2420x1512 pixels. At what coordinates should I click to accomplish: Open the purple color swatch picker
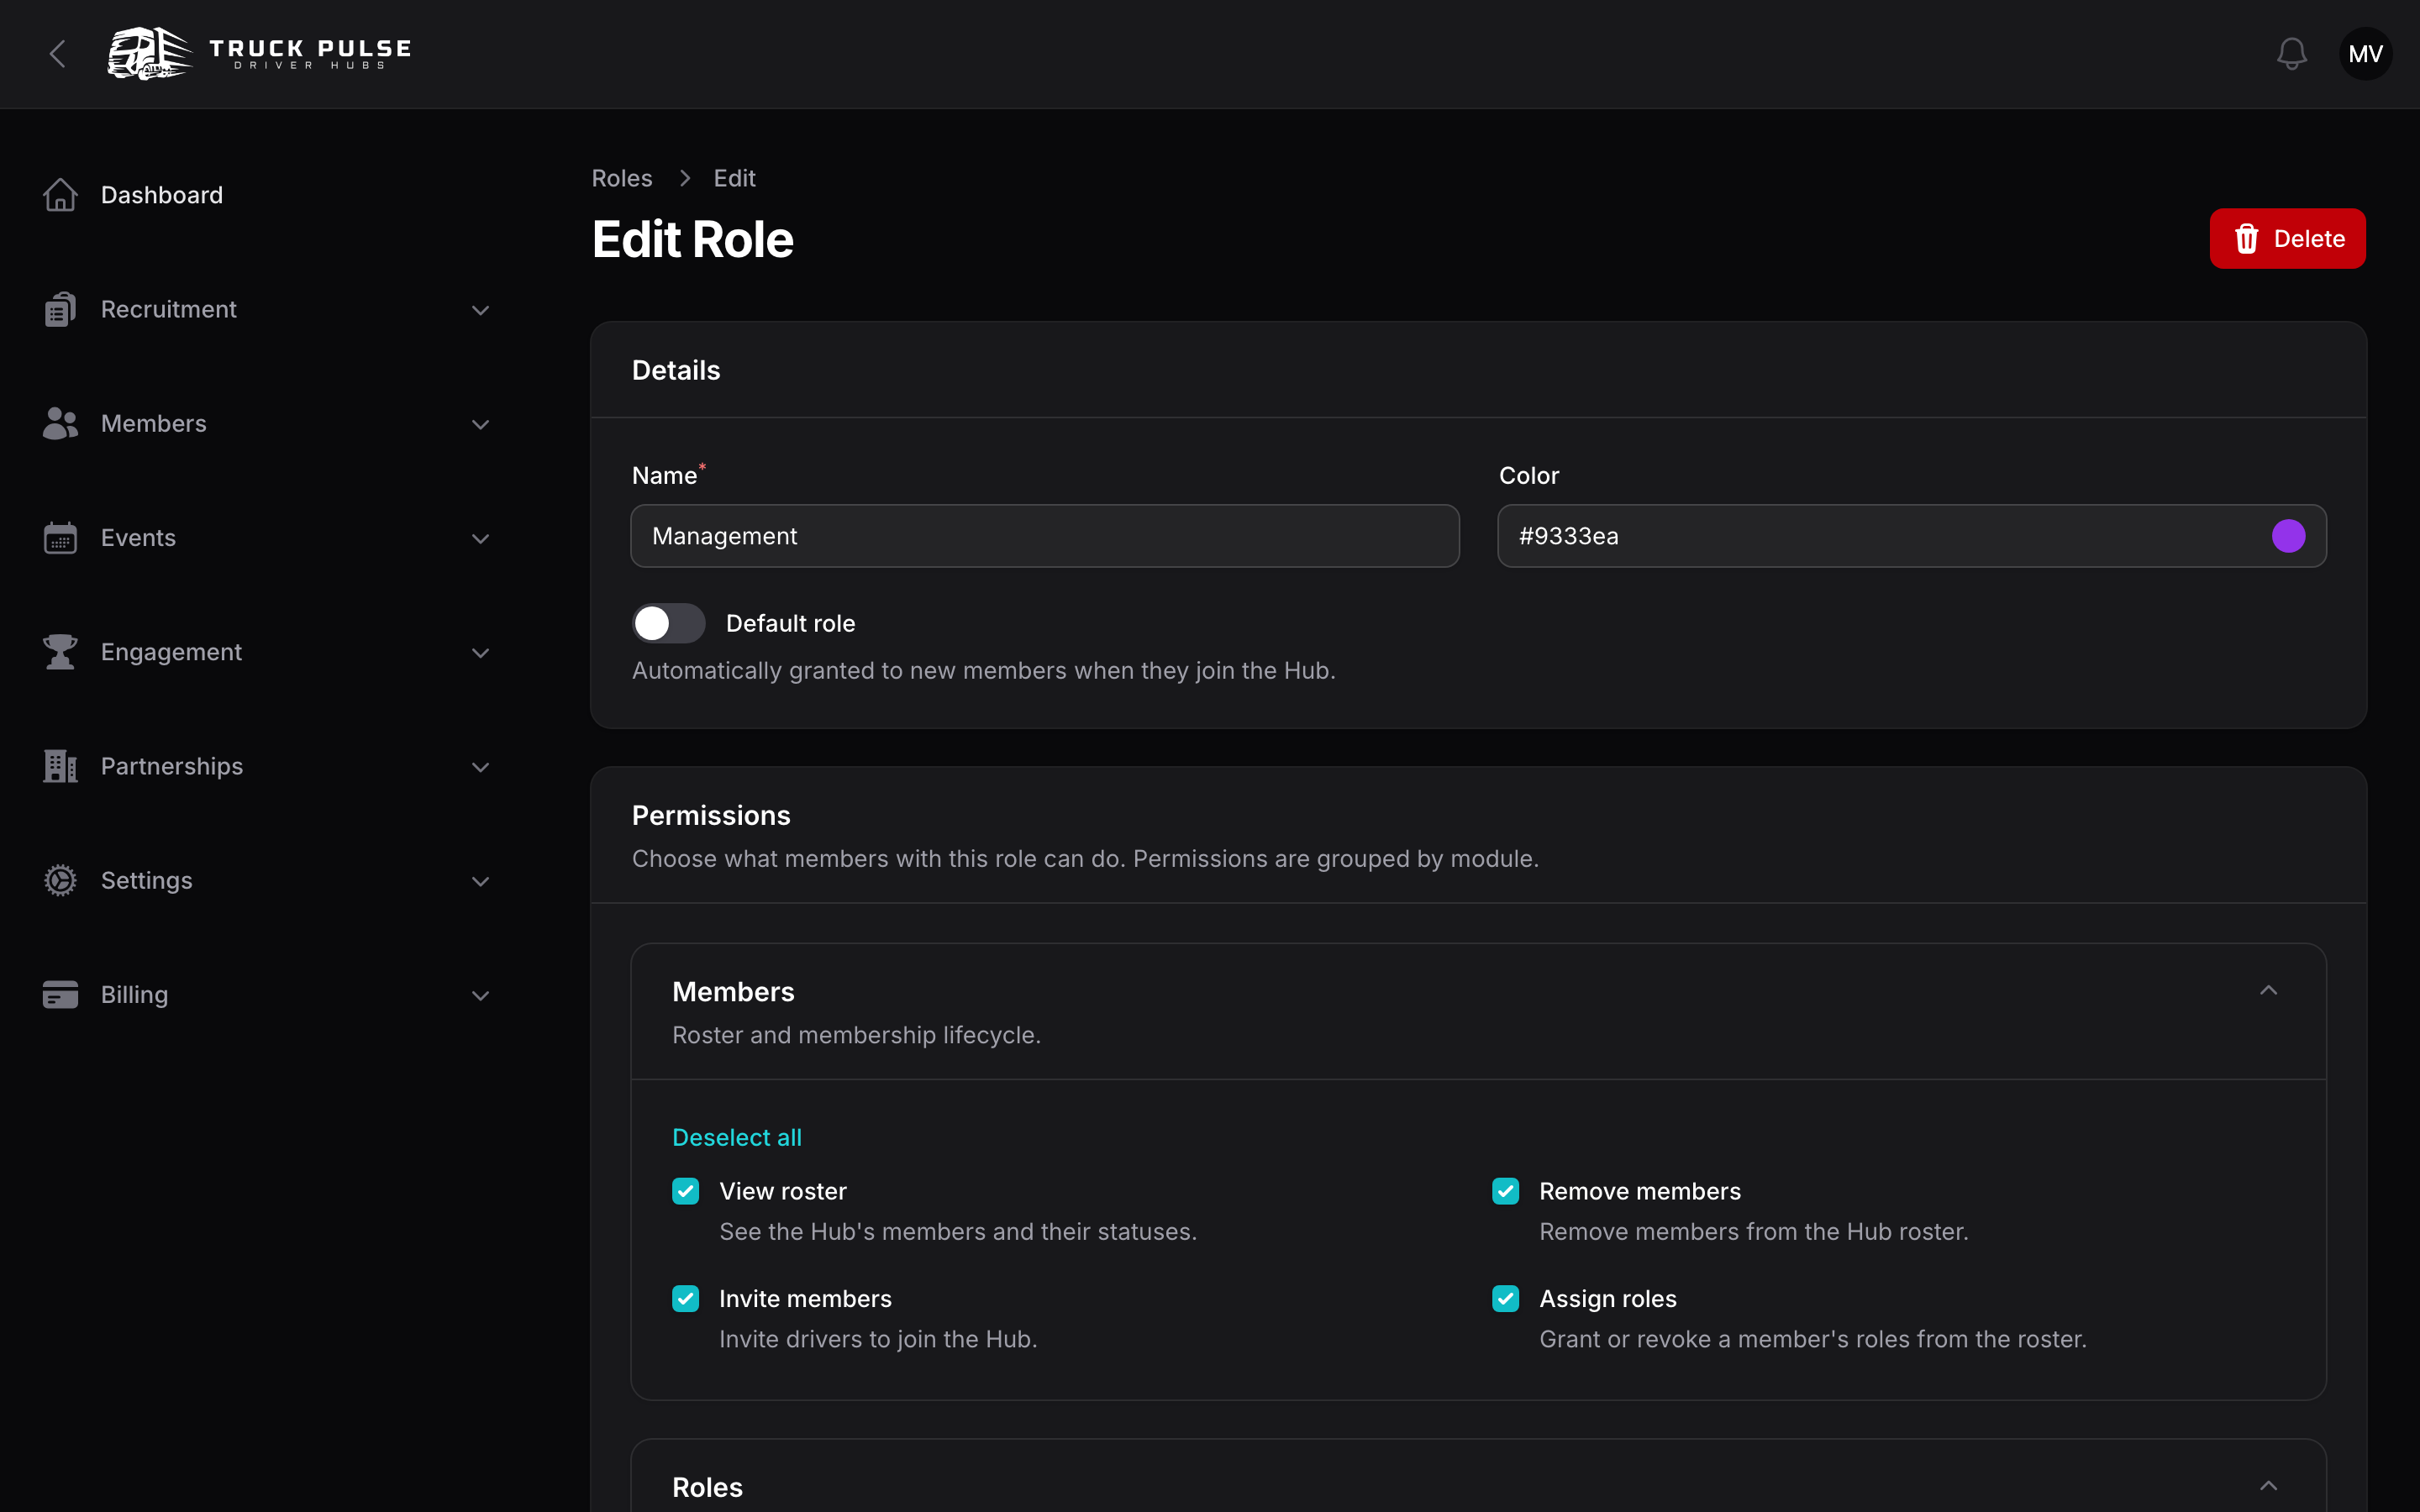(2288, 536)
